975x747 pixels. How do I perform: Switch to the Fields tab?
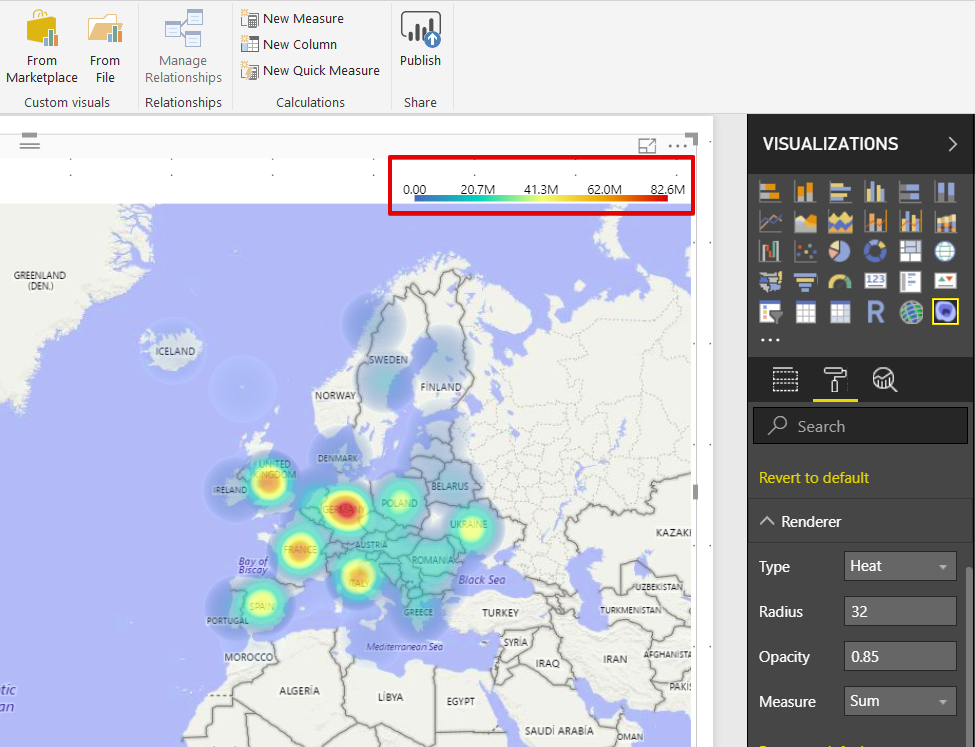click(786, 379)
